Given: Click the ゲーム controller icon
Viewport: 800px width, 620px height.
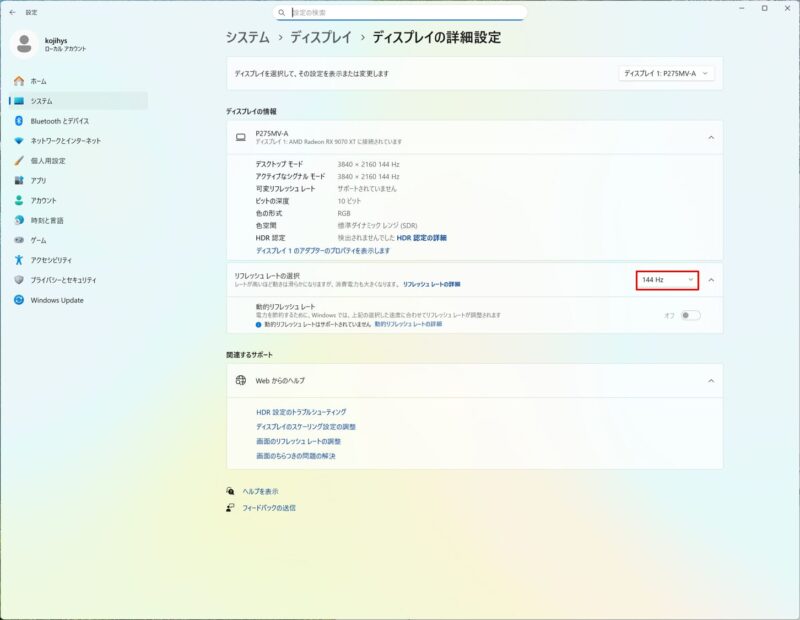Looking at the screenshot, I should [x=19, y=240].
